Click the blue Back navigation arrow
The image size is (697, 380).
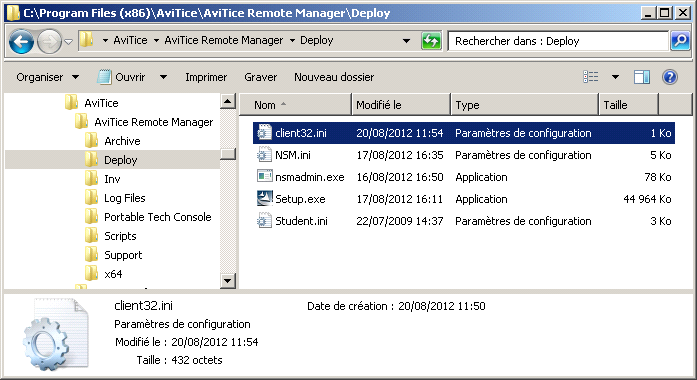[21, 42]
